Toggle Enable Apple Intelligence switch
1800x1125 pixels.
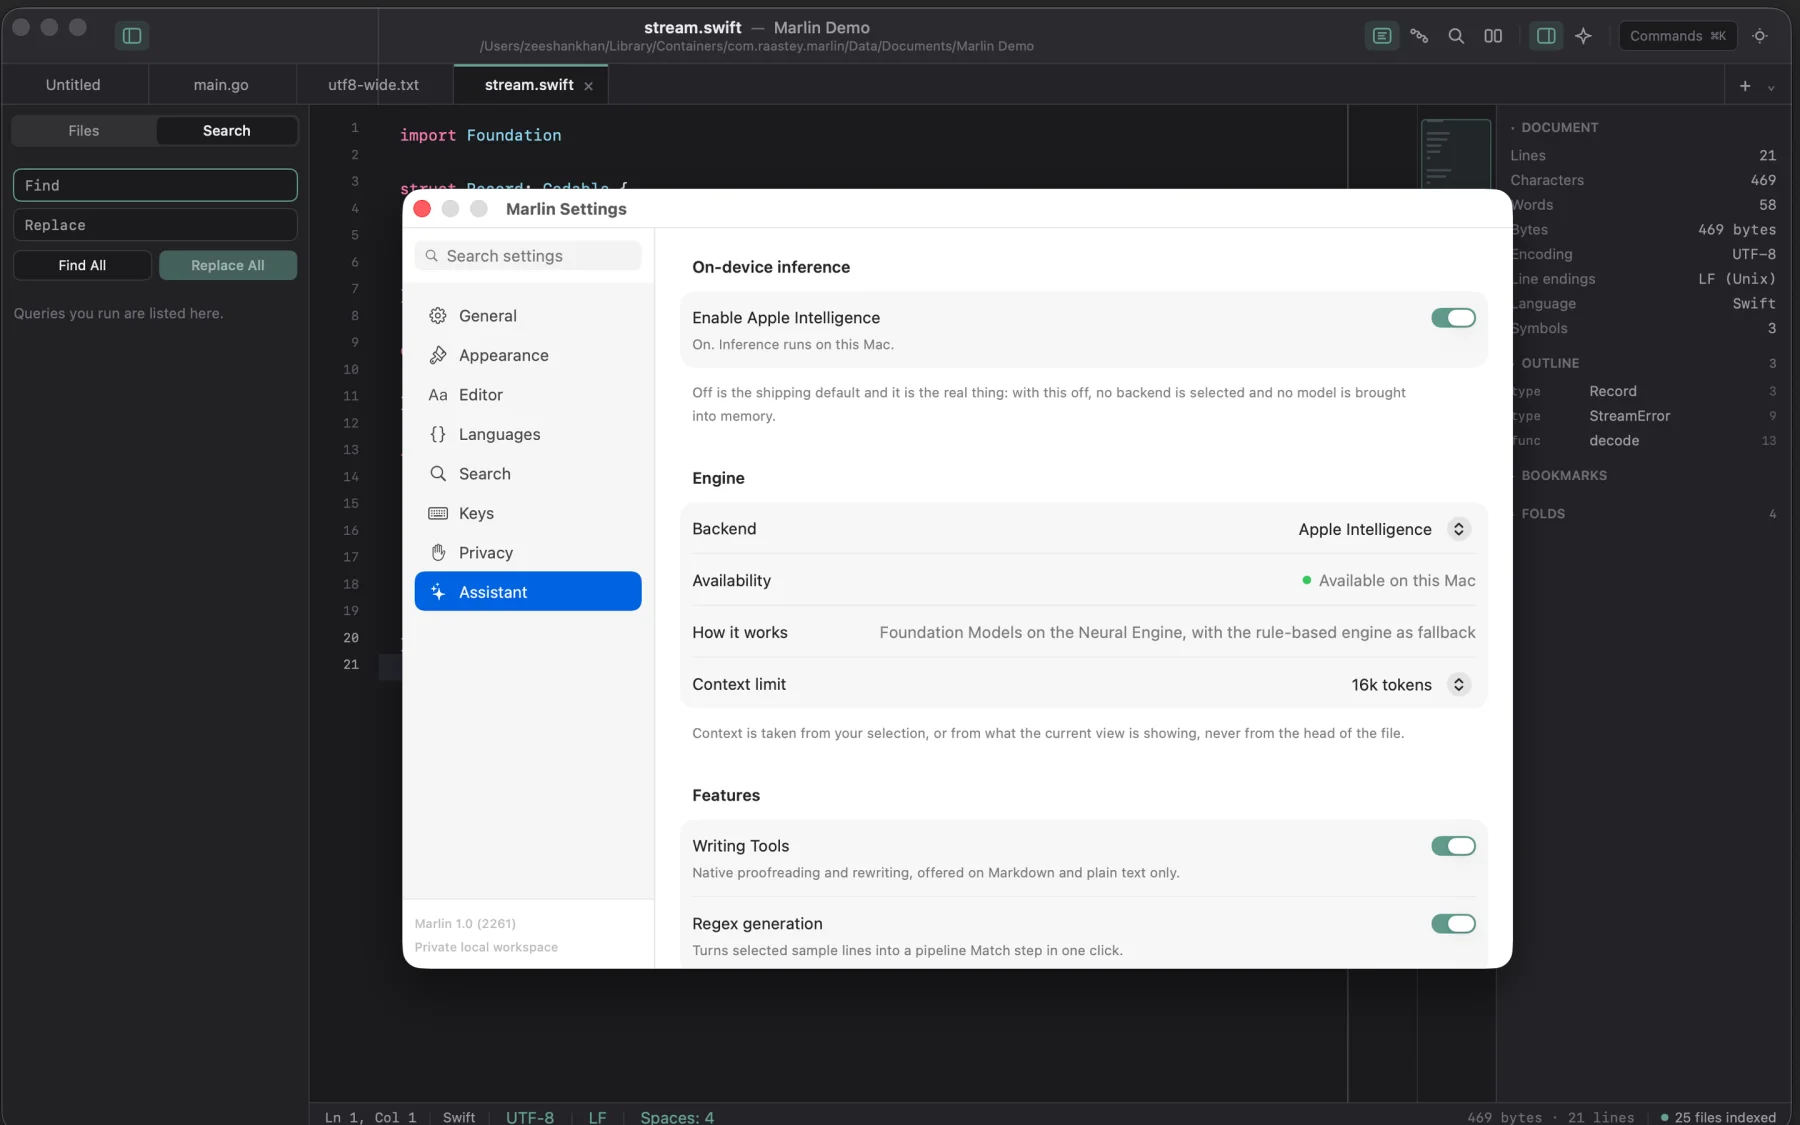[1453, 318]
